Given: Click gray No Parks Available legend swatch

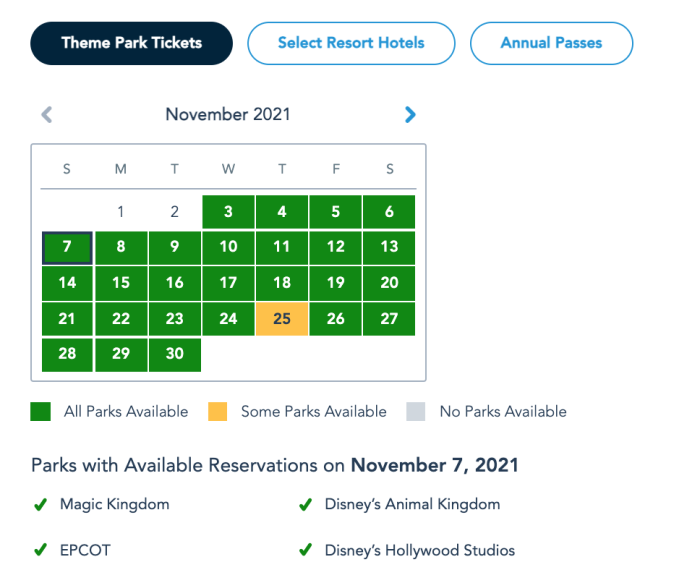Looking at the screenshot, I should [x=416, y=412].
